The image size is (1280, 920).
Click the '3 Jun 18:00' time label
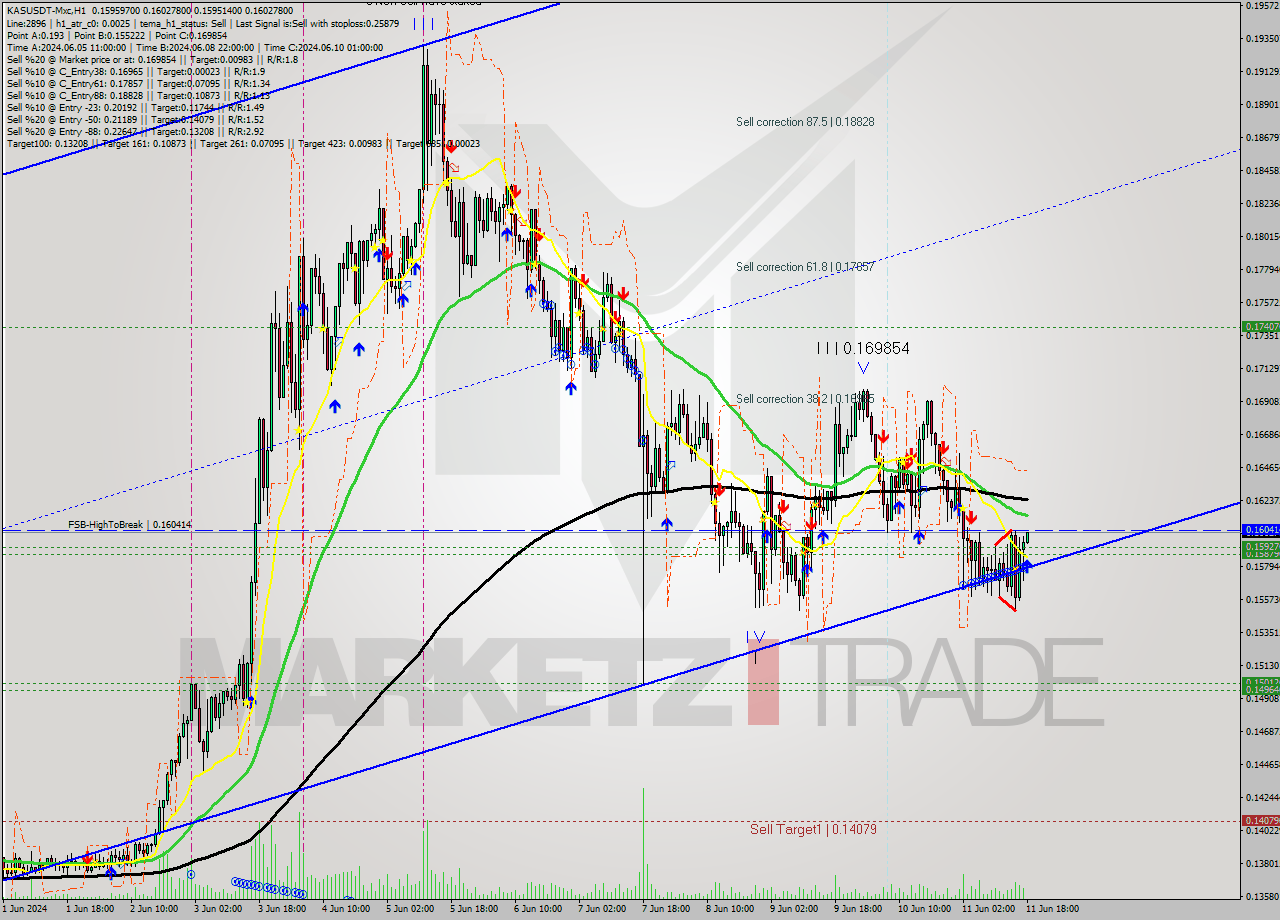pyautogui.click(x=281, y=909)
